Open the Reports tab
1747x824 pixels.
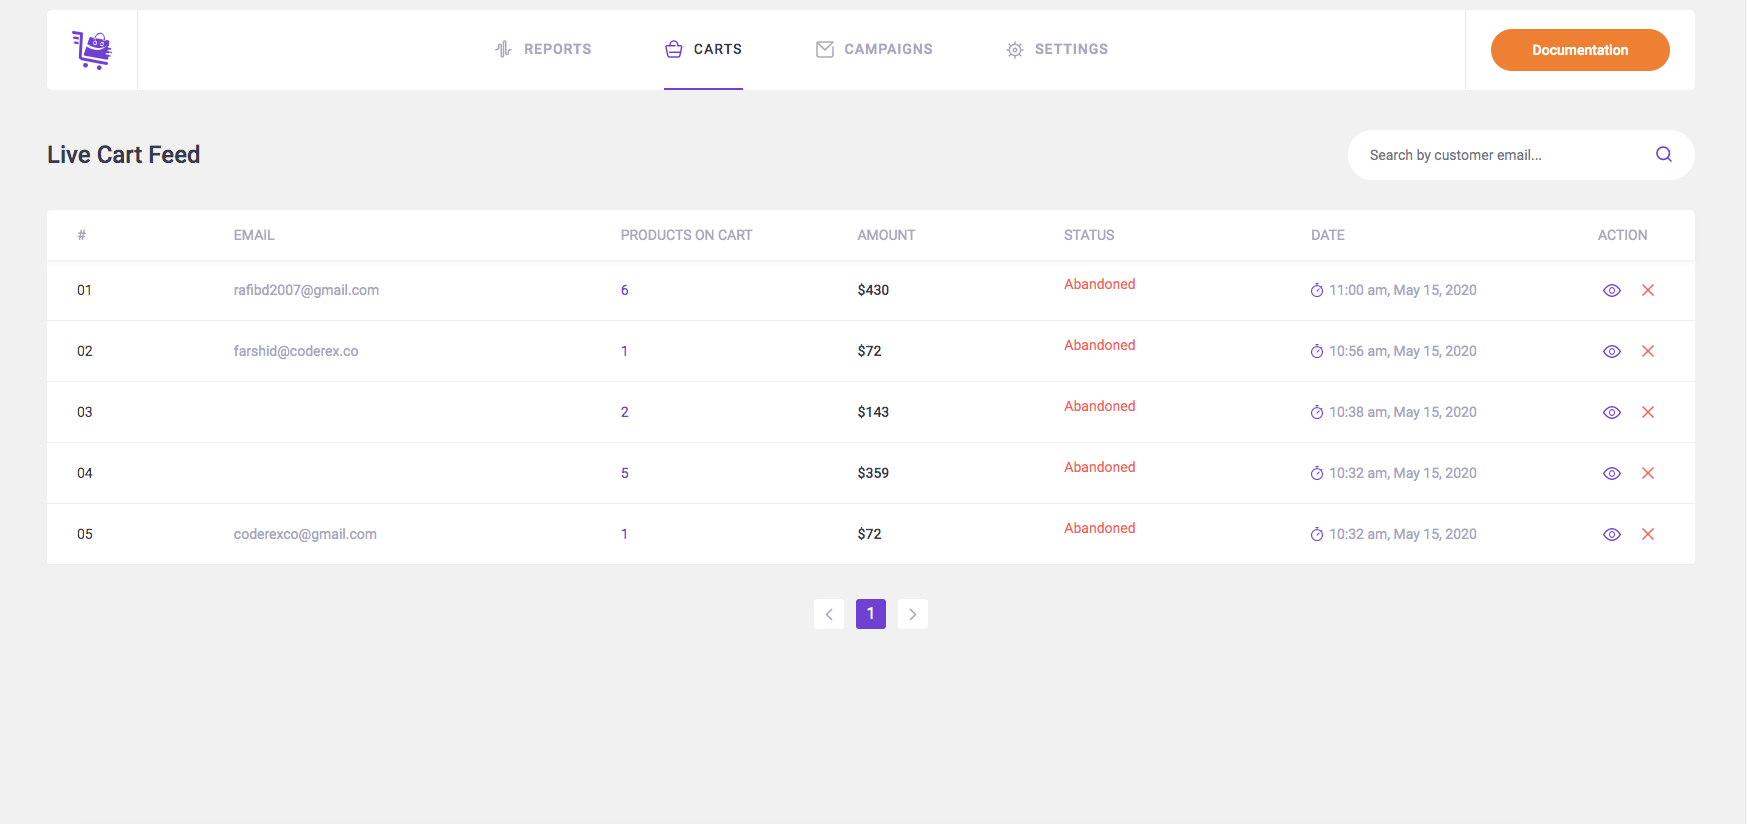543,49
